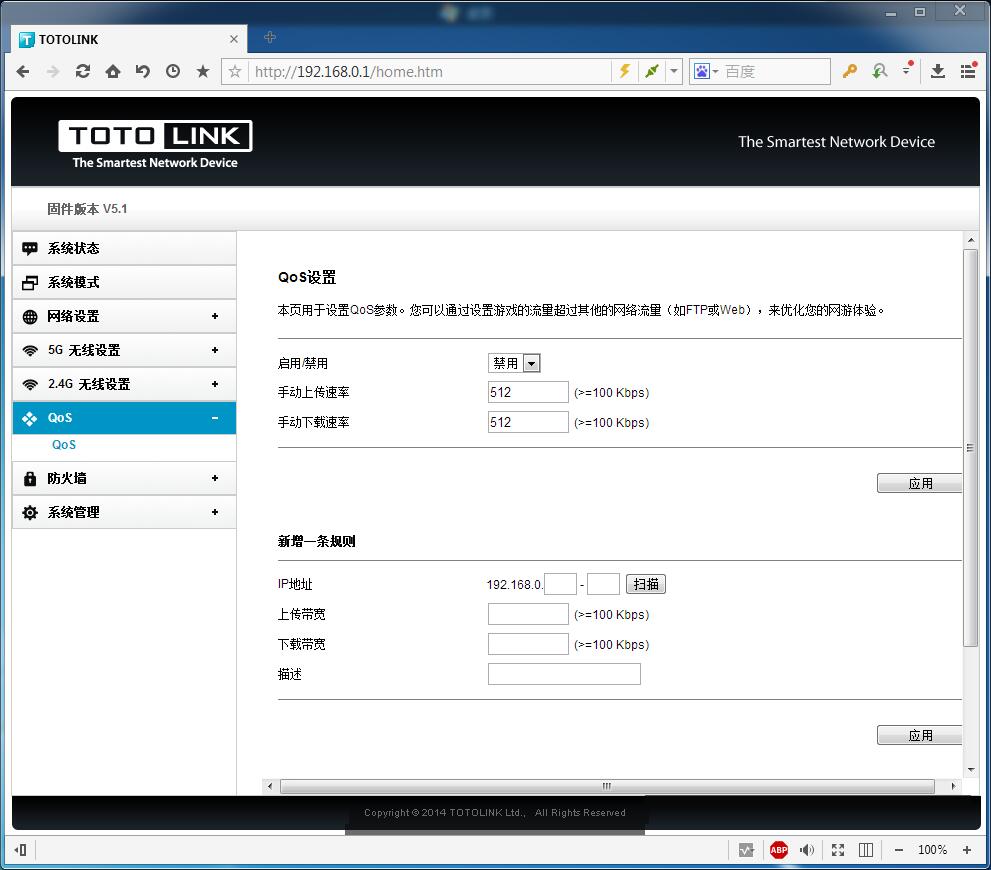991x870 pixels.
Task: Expand the 5G 无线设置 sidebar section
Action: tap(125, 350)
